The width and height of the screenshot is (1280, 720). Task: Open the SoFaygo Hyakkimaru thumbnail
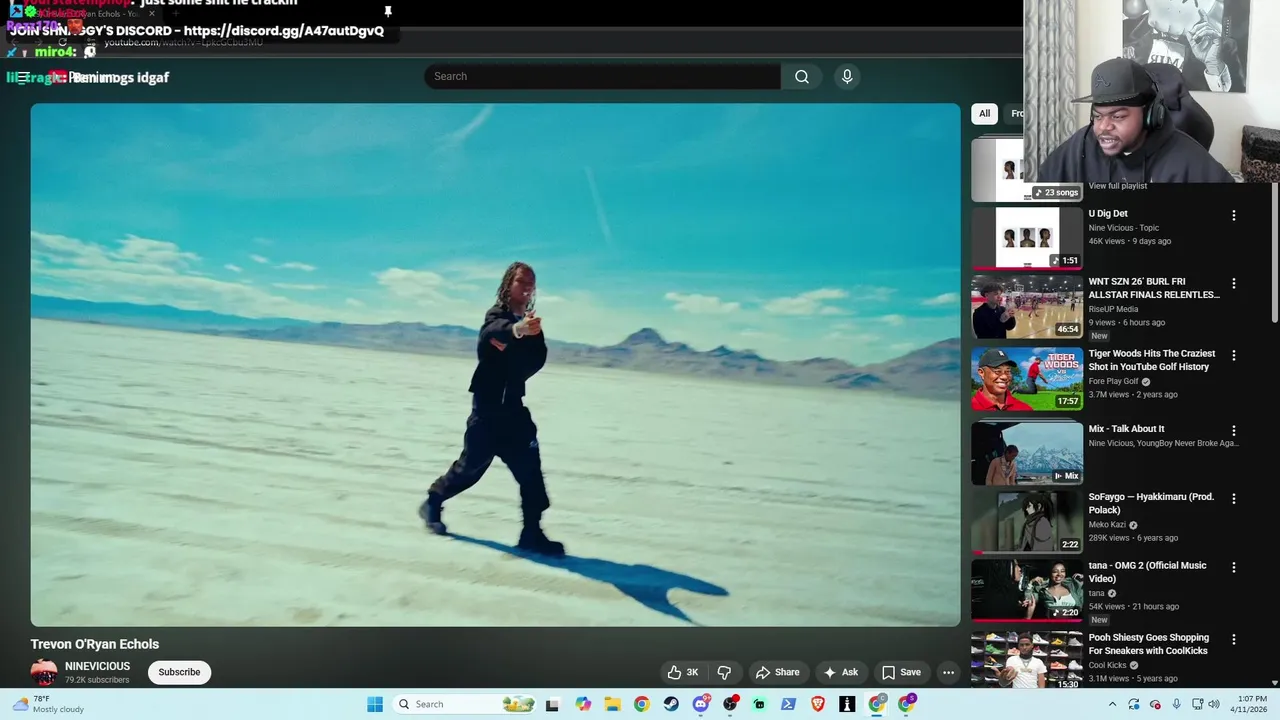point(1027,521)
